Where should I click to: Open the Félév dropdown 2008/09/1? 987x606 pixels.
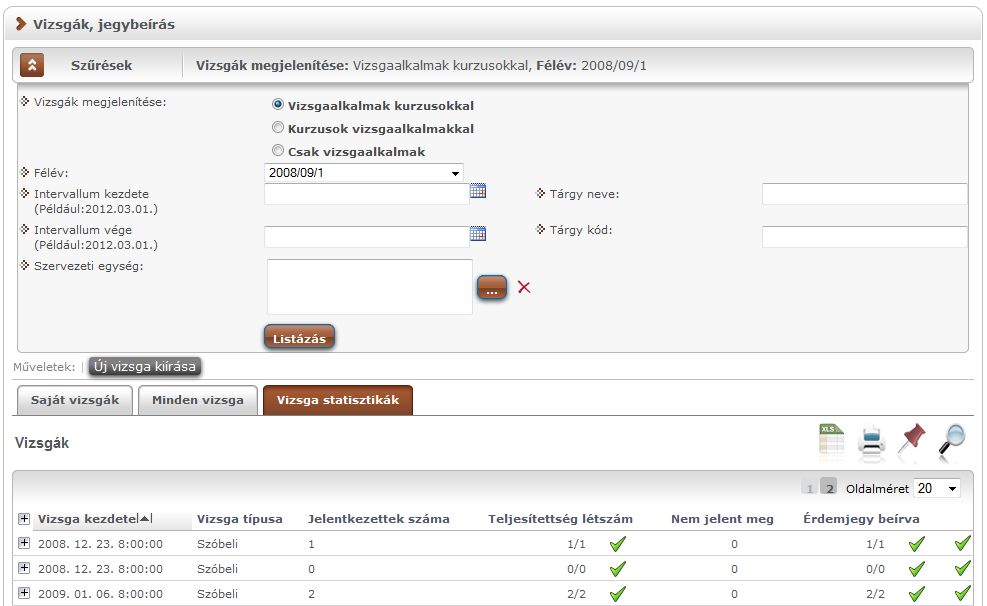[364, 172]
